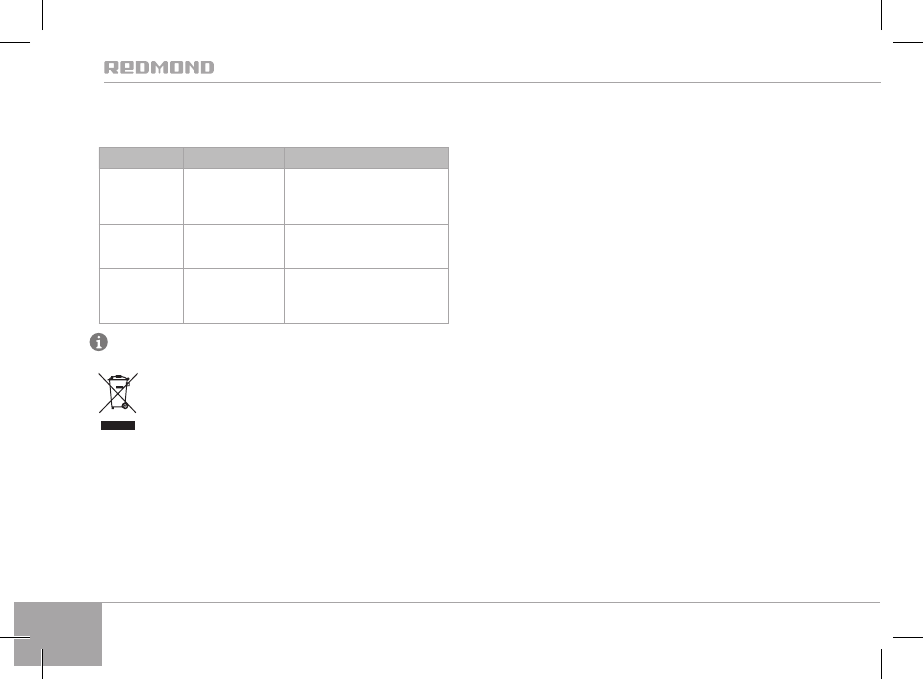The height and width of the screenshot is (679, 923).
Task: Click the black bar under the bin symbol
Action: [x=117, y=426]
